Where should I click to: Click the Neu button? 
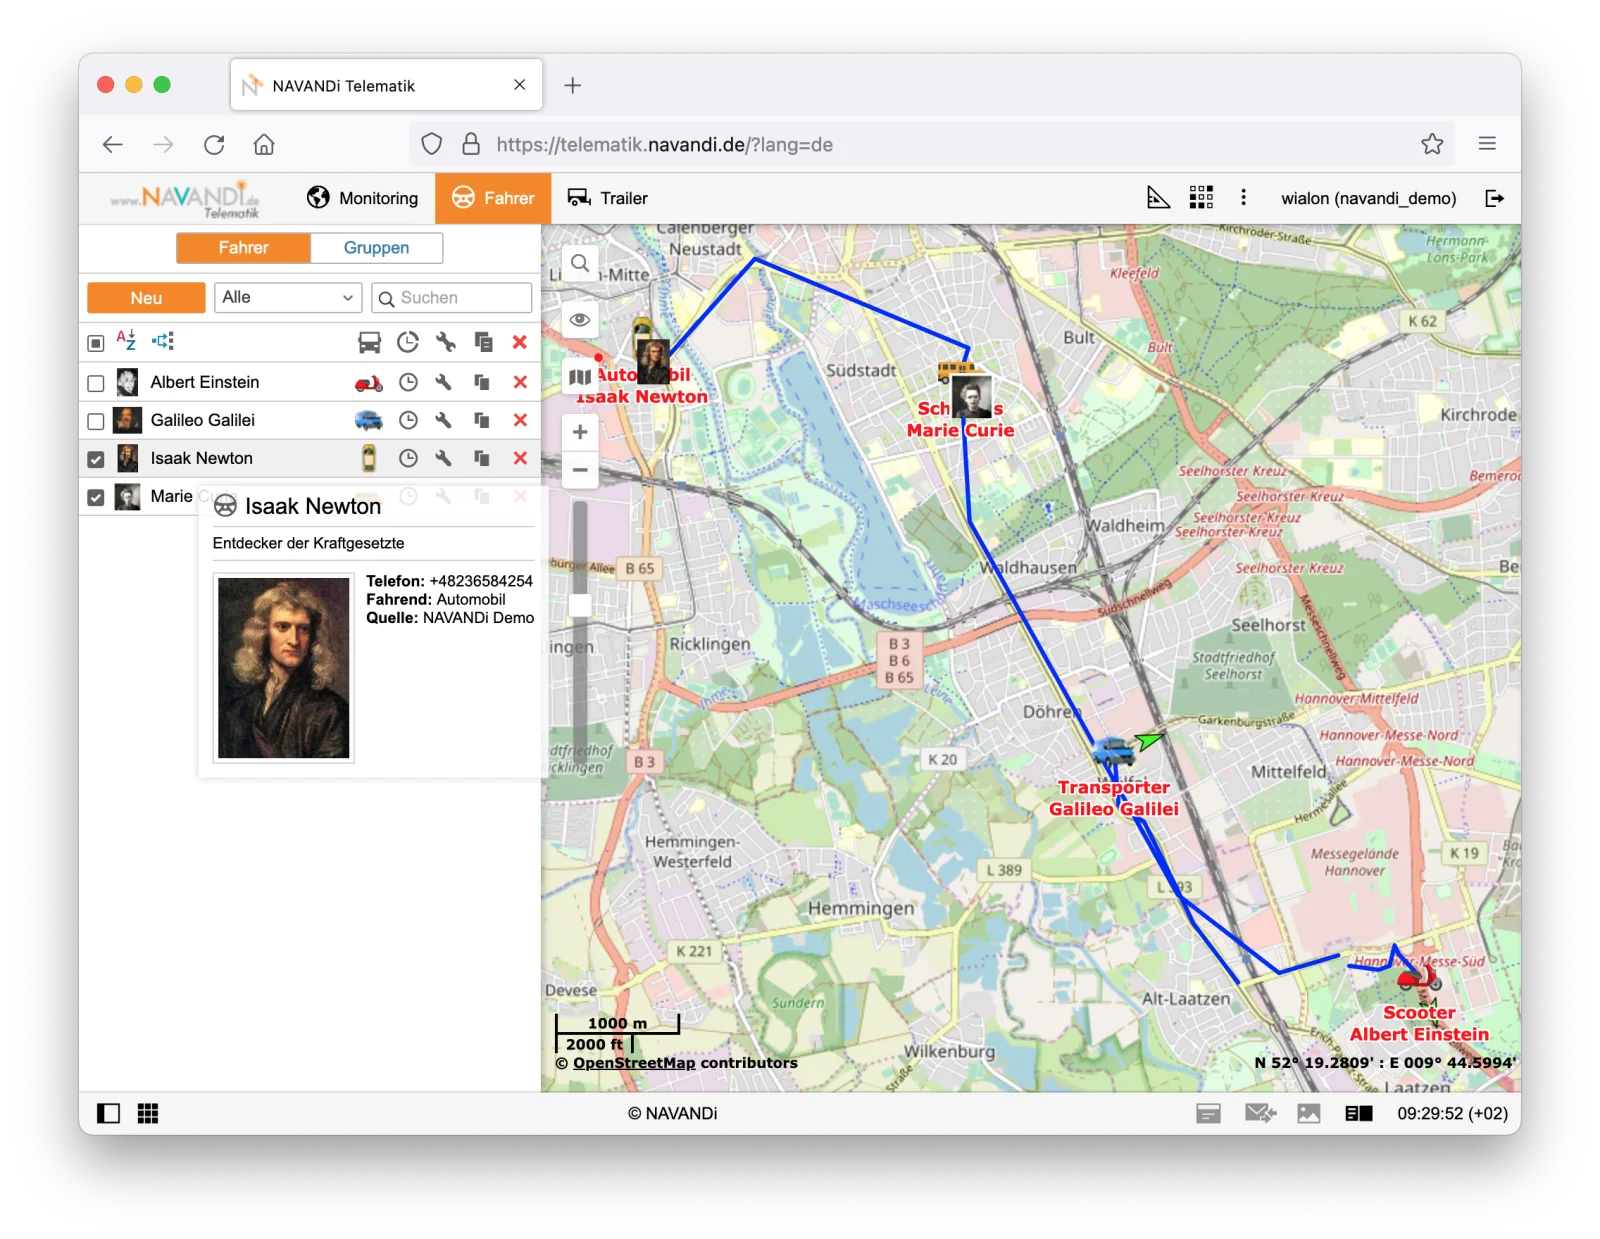146,298
